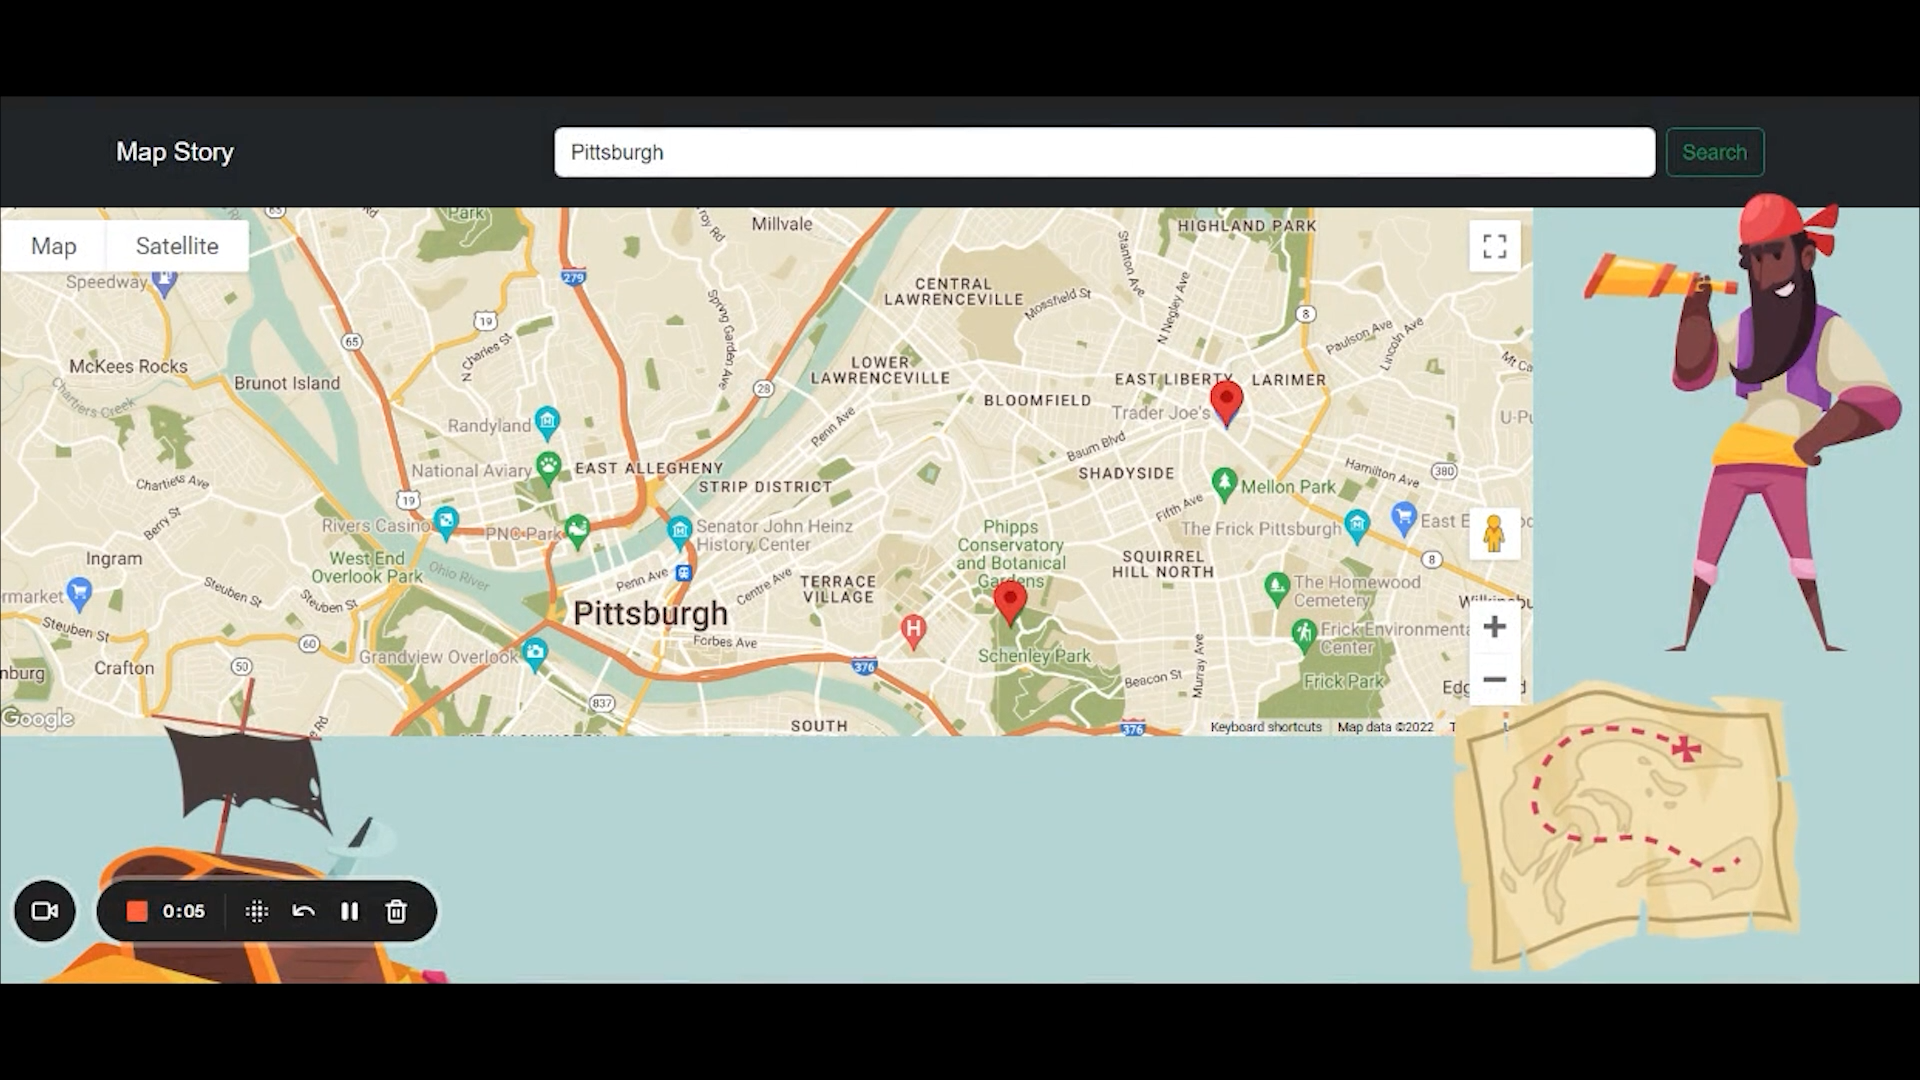The width and height of the screenshot is (1920, 1080).
Task: Click the Randyland museum map pin
Action: tap(546, 421)
